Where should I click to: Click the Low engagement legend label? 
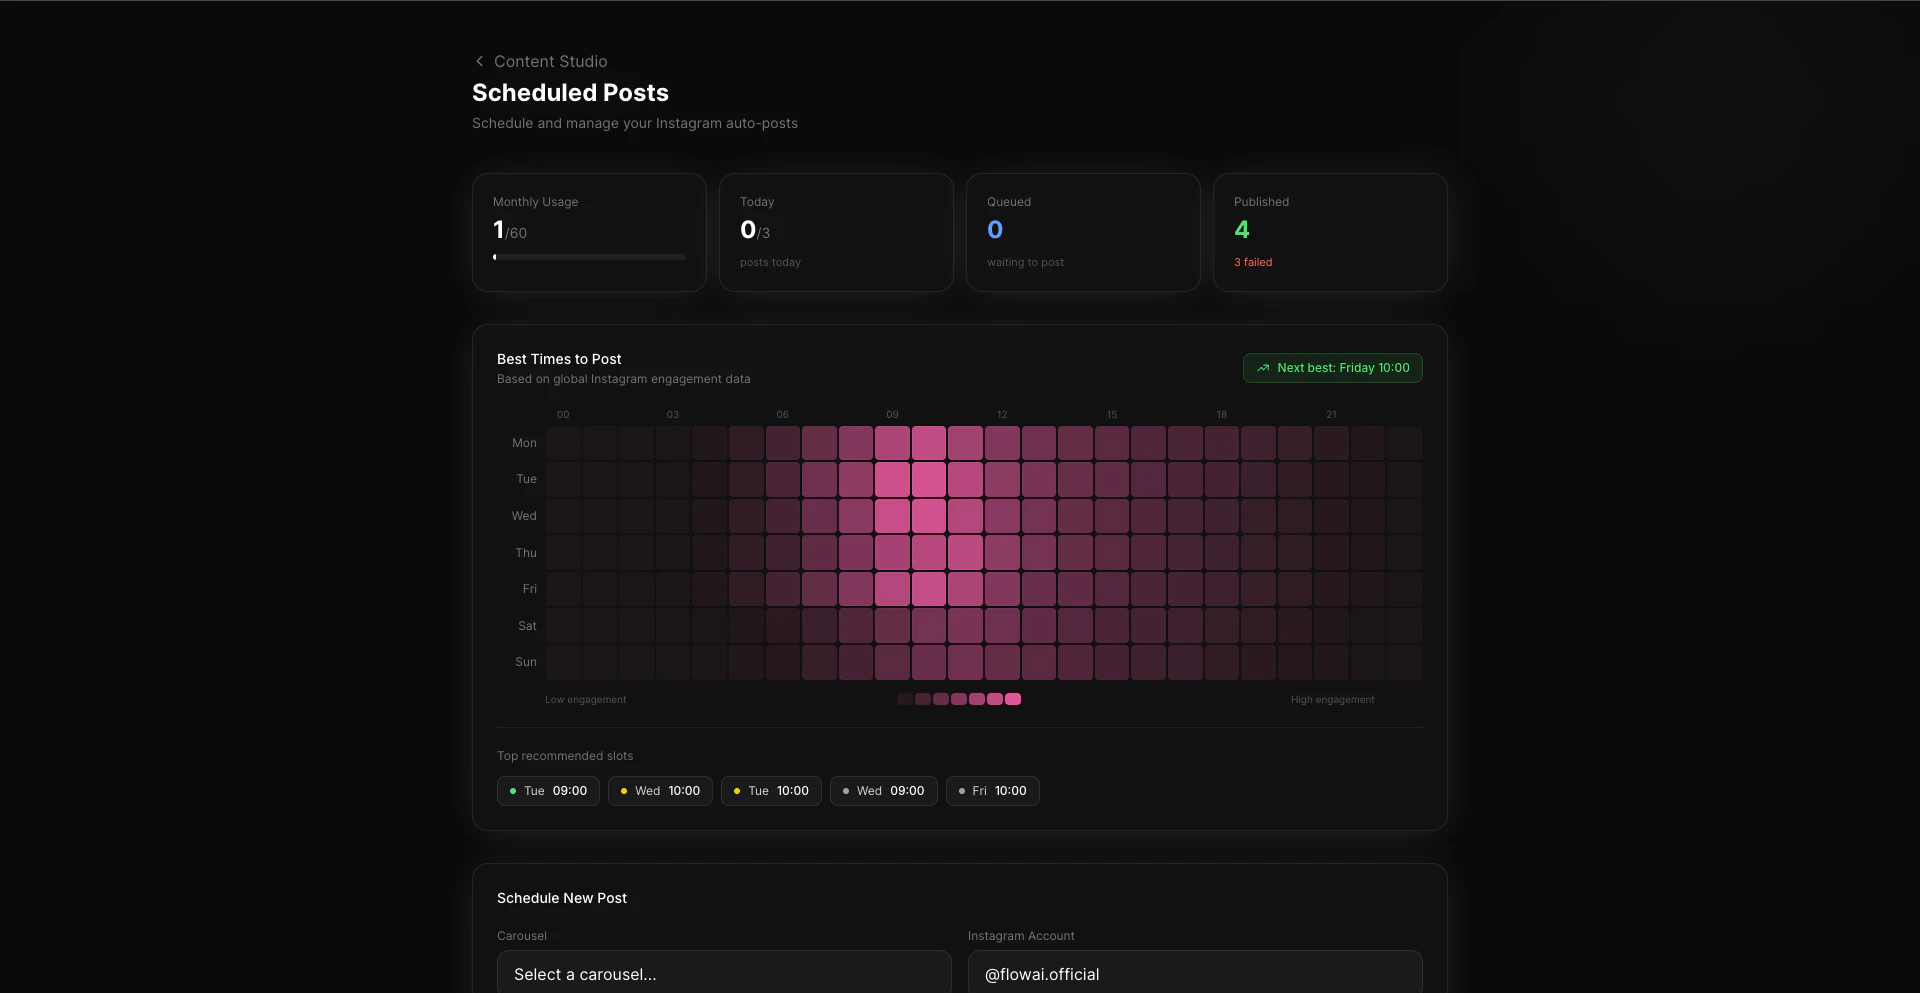[x=585, y=700]
